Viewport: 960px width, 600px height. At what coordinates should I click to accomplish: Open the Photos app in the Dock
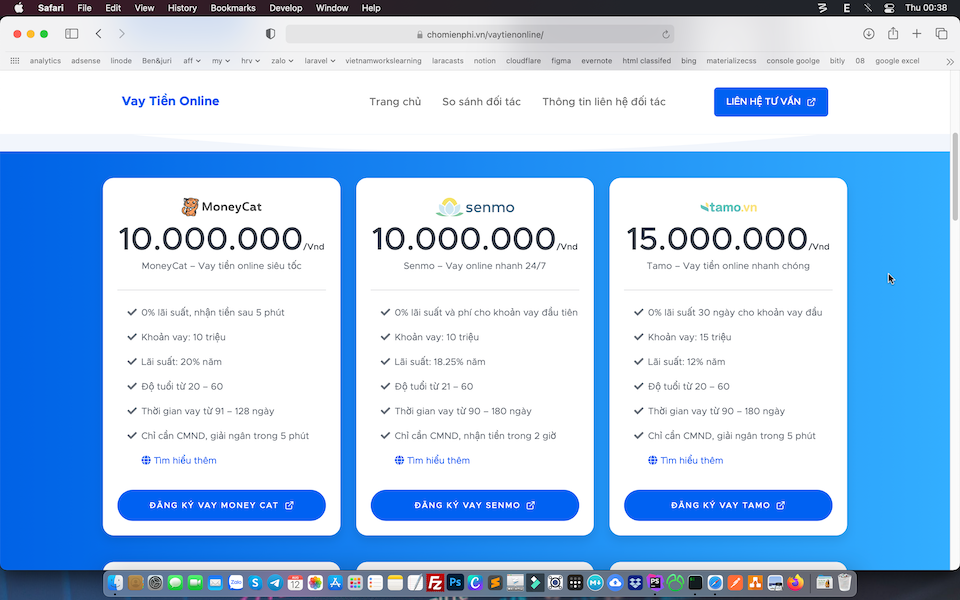tap(315, 583)
